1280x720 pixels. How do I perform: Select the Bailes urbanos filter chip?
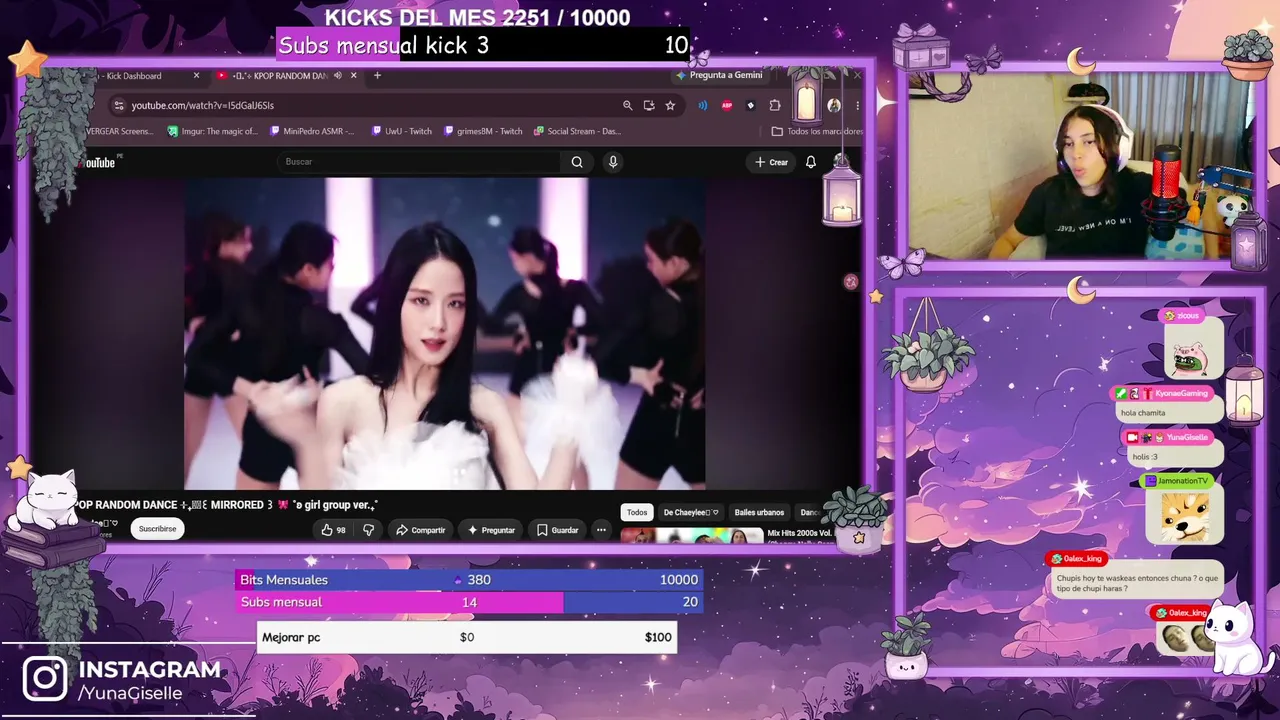(x=759, y=512)
